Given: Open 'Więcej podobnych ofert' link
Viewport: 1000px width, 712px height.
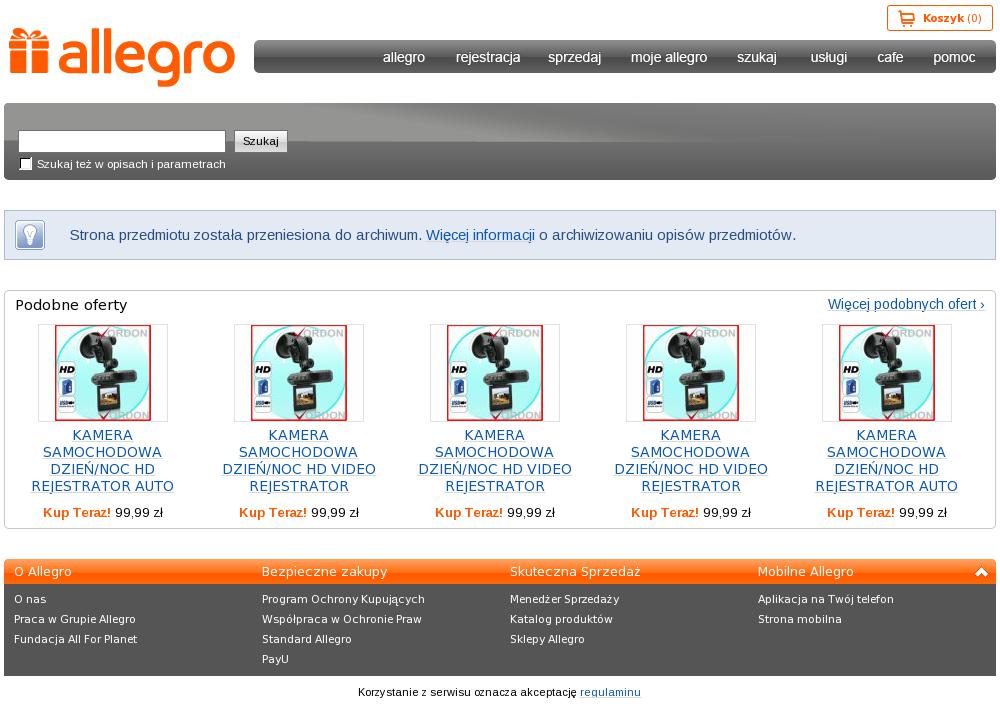Looking at the screenshot, I should pyautogui.click(x=906, y=304).
